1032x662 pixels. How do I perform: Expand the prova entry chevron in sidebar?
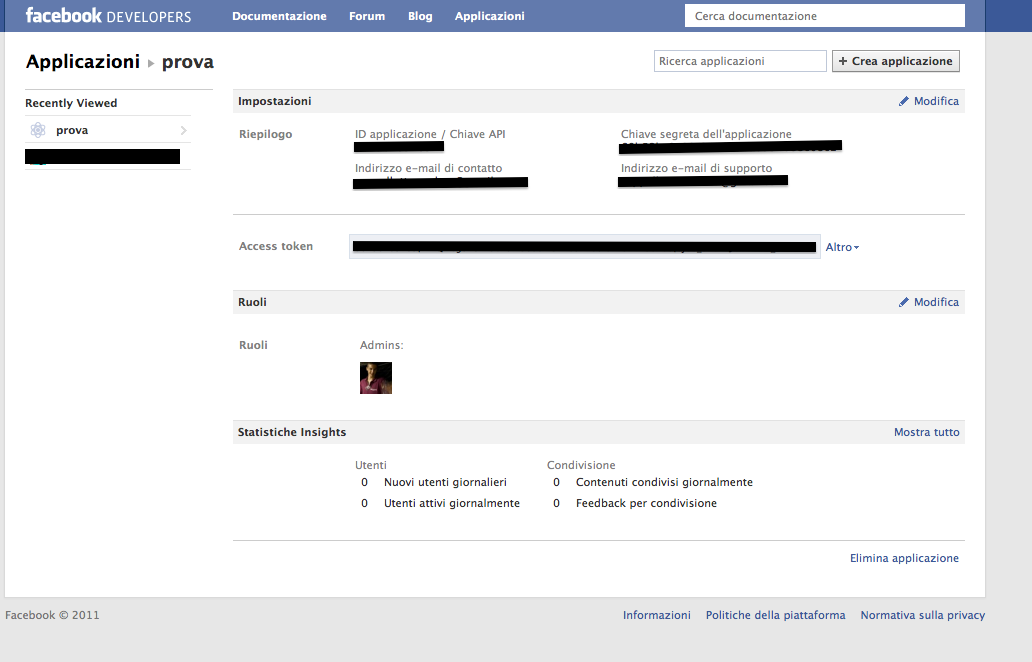[x=183, y=130]
